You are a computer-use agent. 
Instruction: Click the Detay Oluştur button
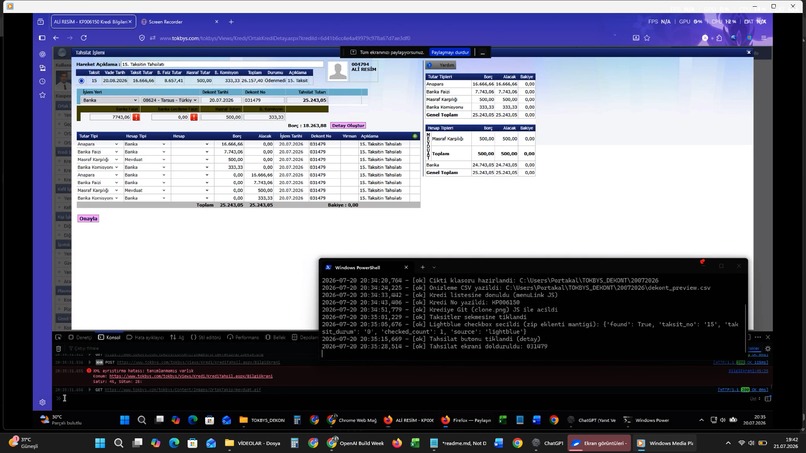(348, 125)
